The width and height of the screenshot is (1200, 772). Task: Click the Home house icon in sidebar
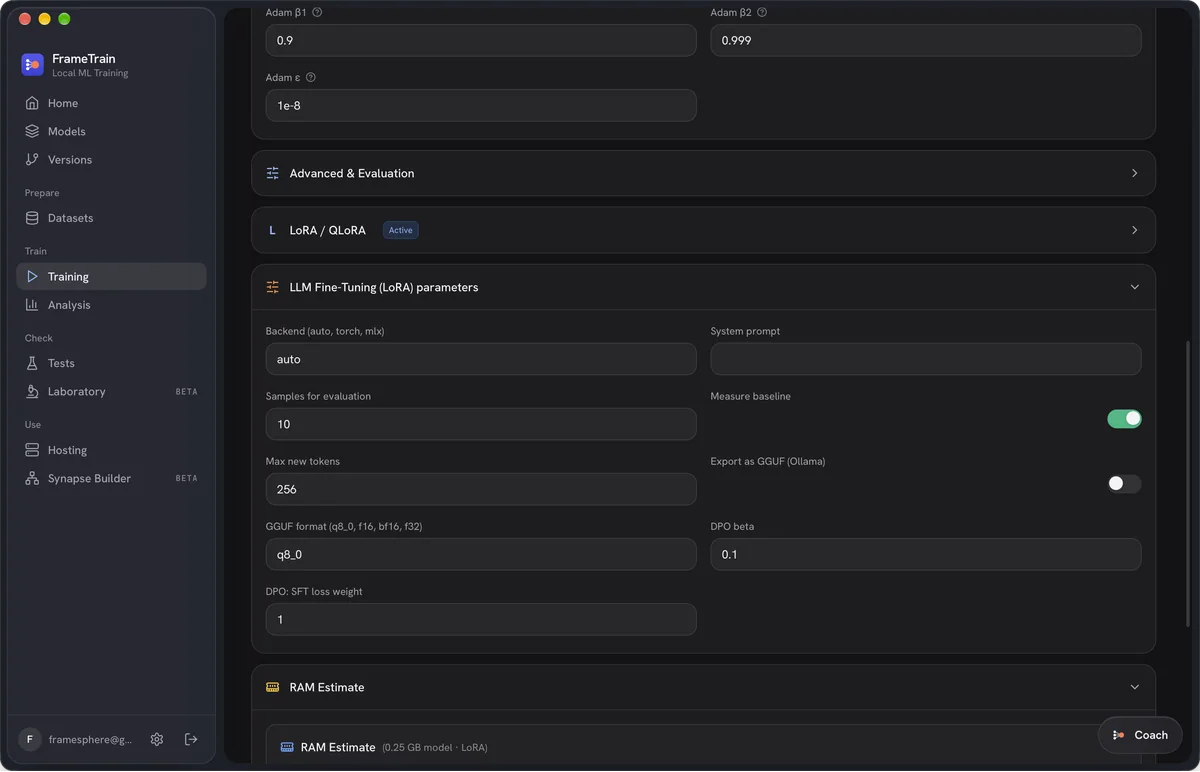click(32, 103)
